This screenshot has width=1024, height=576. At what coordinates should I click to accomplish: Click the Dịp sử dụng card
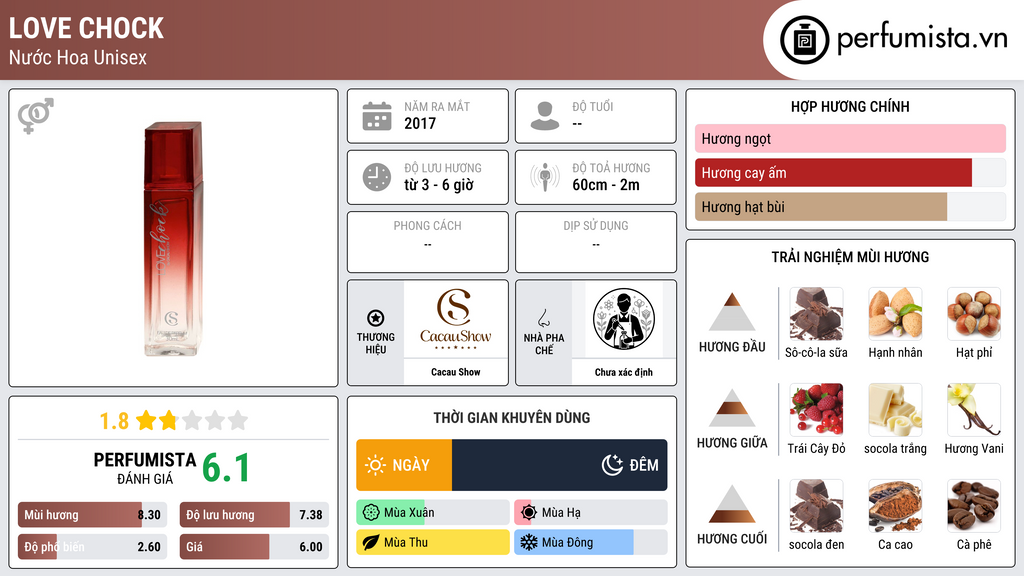pos(596,242)
